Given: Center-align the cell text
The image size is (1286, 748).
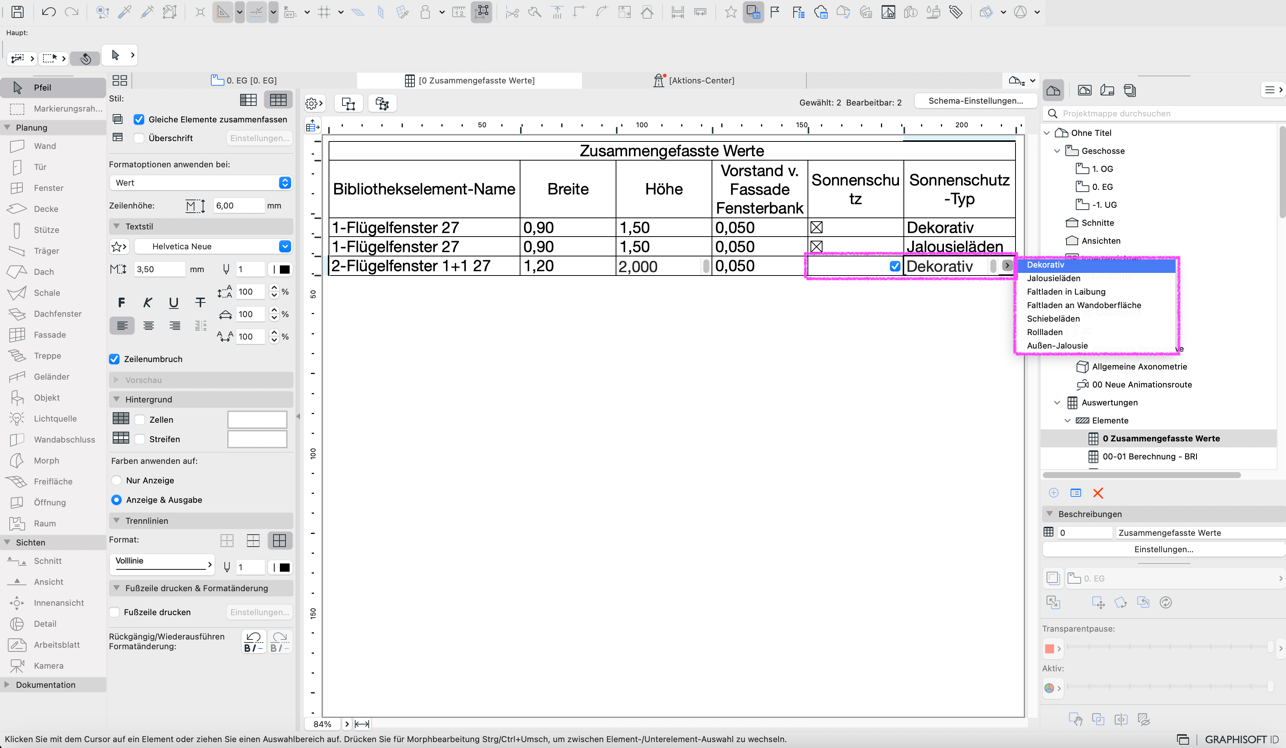Looking at the screenshot, I should click(148, 326).
